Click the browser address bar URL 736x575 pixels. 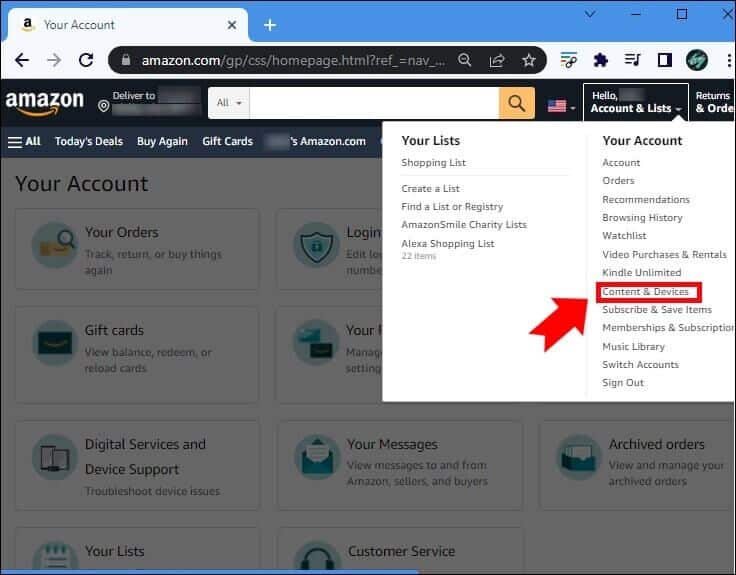pos(293,60)
